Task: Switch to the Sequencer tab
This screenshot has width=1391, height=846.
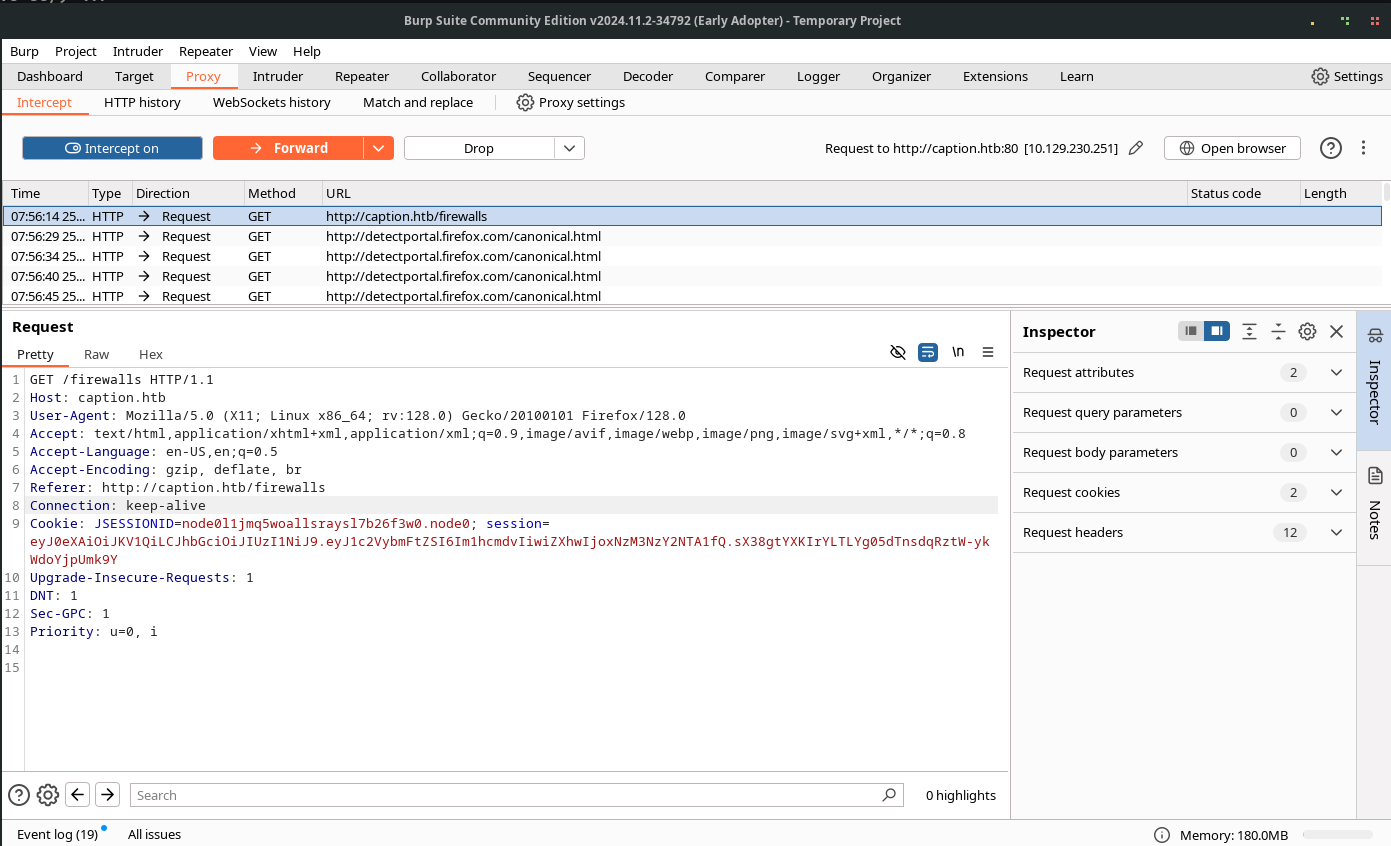Action: [559, 76]
